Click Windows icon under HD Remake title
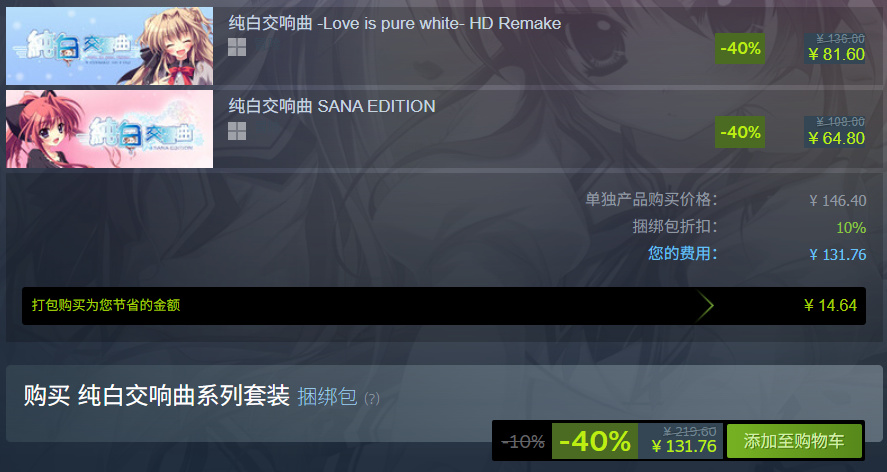 coord(237,47)
